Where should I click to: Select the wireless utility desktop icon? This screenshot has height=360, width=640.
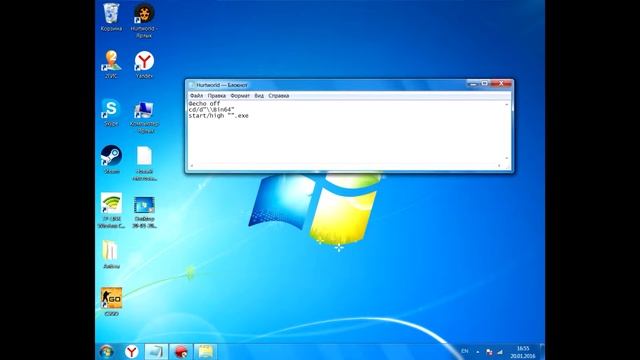click(x=111, y=210)
